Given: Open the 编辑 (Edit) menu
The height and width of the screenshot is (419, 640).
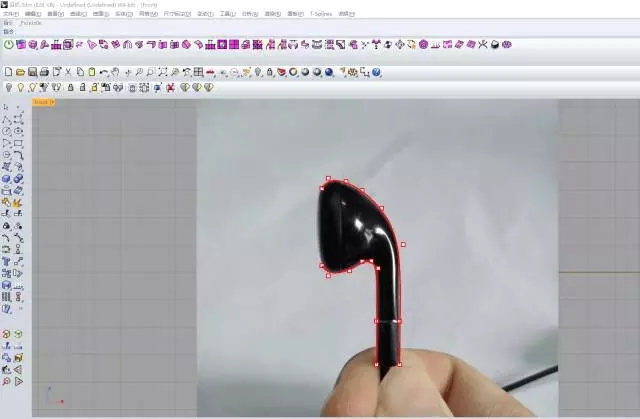Looking at the screenshot, I should click(x=33, y=14).
